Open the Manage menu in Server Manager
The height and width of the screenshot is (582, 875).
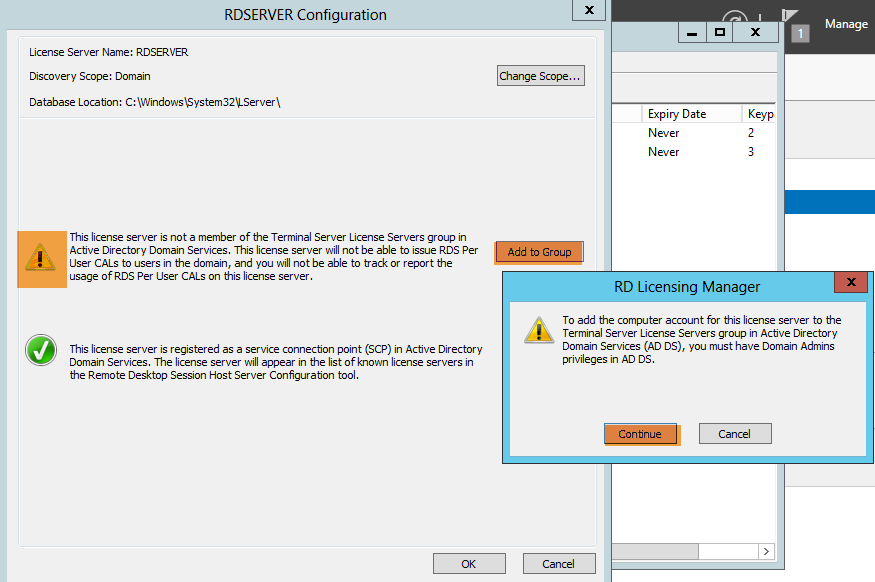point(846,24)
